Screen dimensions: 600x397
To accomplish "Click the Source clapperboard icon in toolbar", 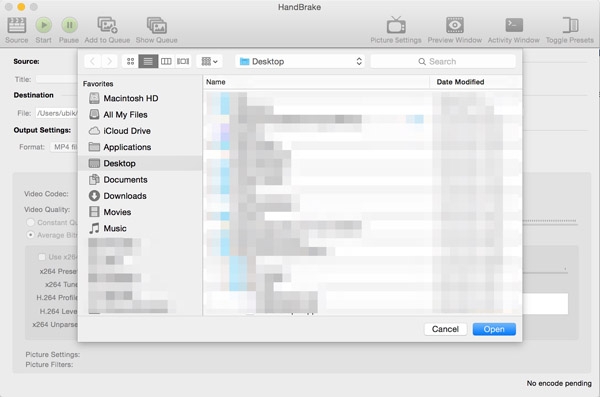I will [x=16, y=26].
